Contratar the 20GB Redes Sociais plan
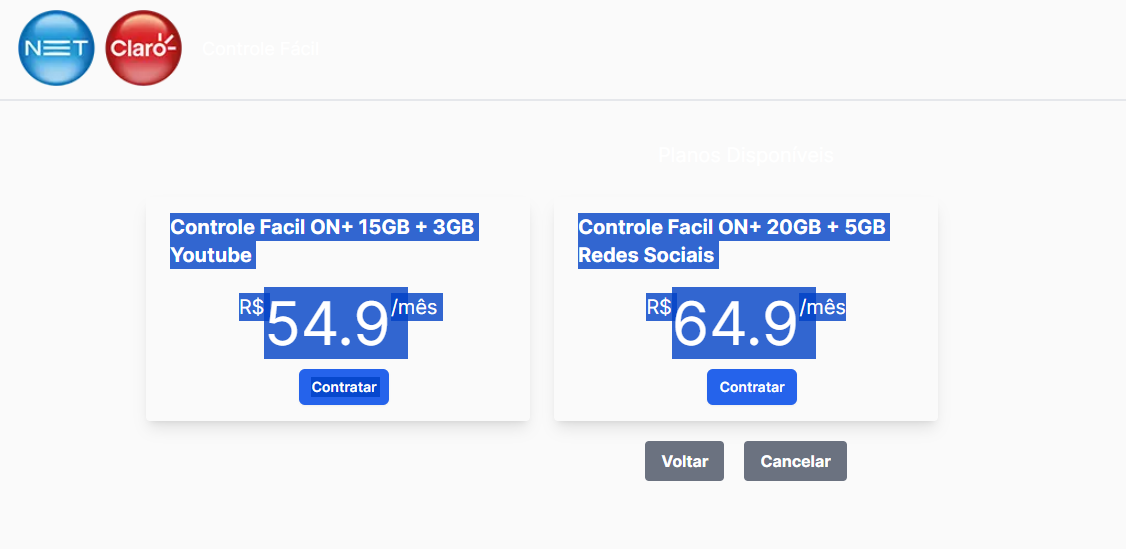Image resolution: width=1126 pixels, height=549 pixels. coord(752,387)
